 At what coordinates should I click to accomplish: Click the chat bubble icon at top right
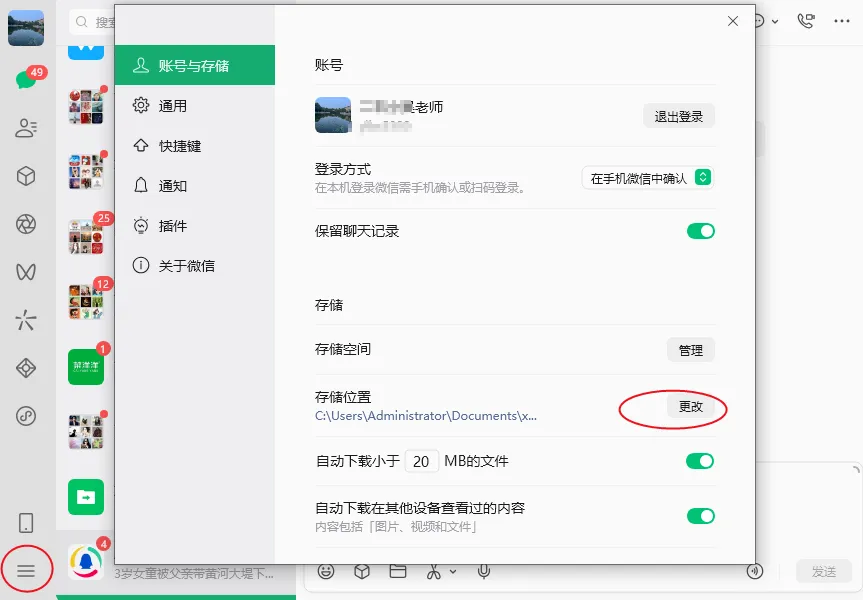pyautogui.click(x=760, y=21)
